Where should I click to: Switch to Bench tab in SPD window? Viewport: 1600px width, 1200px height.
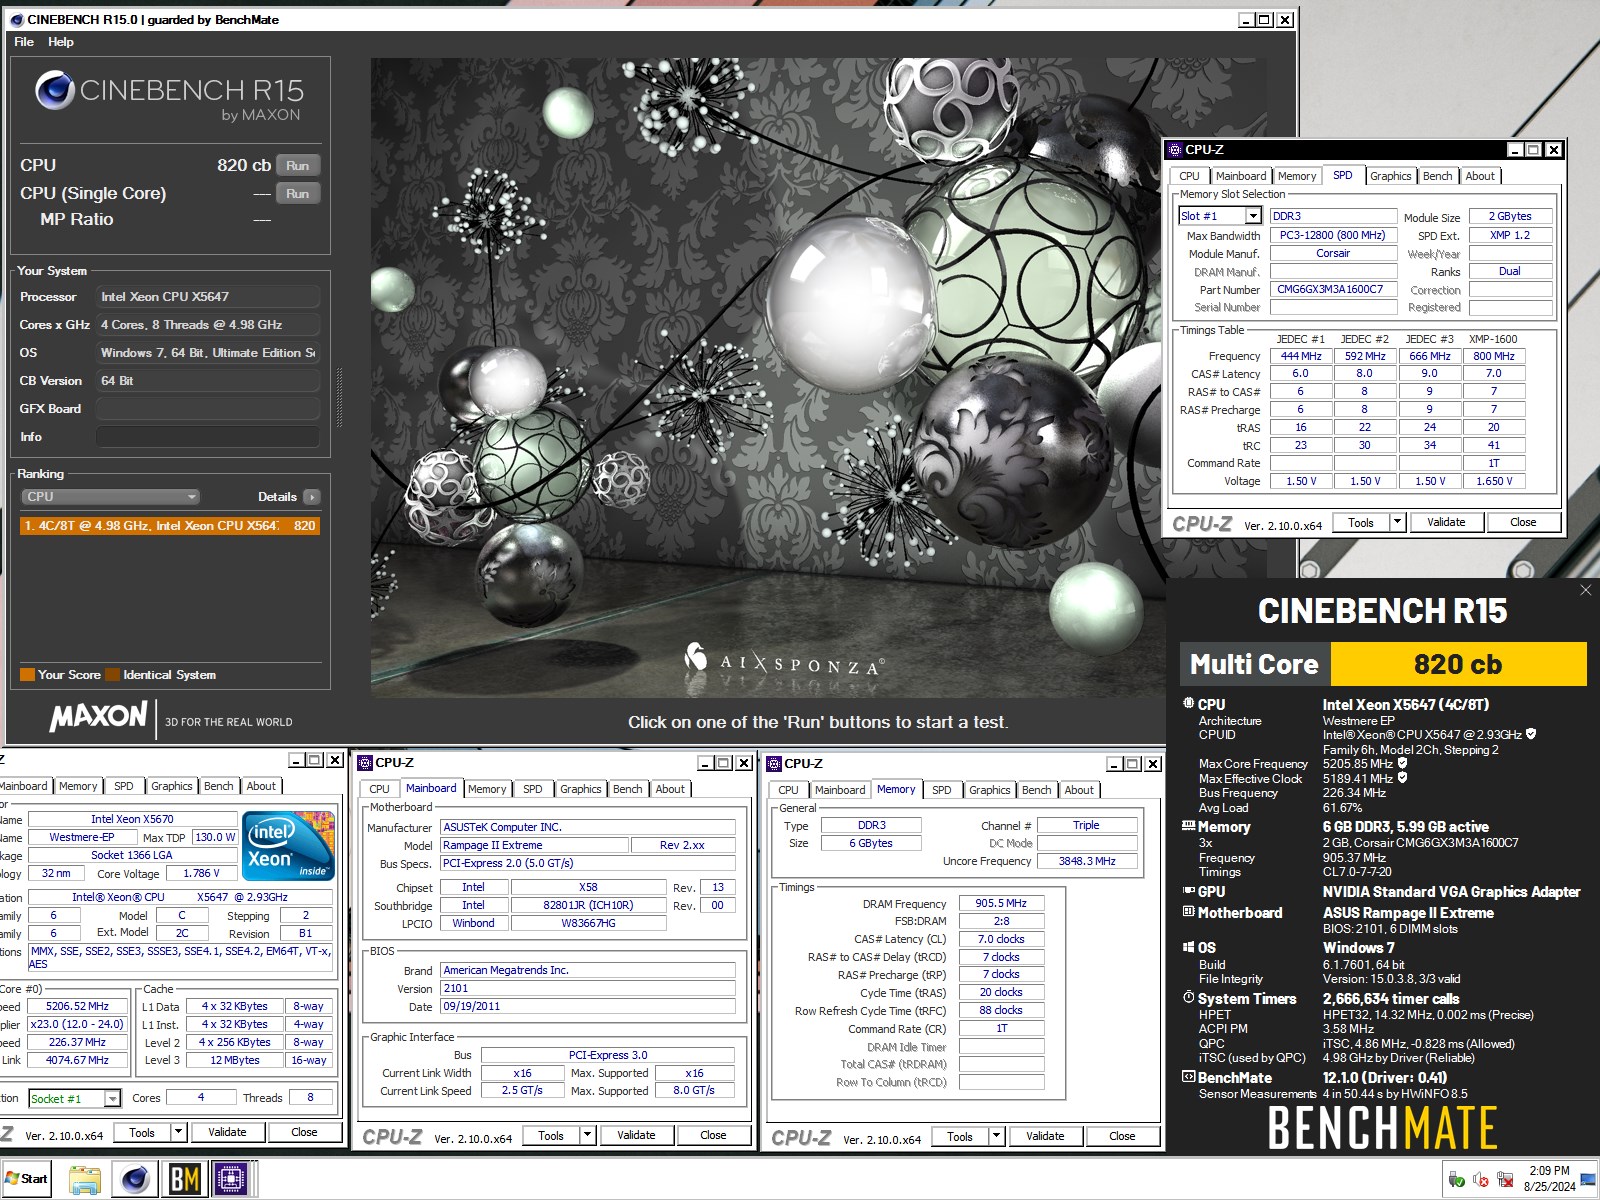point(1437,176)
